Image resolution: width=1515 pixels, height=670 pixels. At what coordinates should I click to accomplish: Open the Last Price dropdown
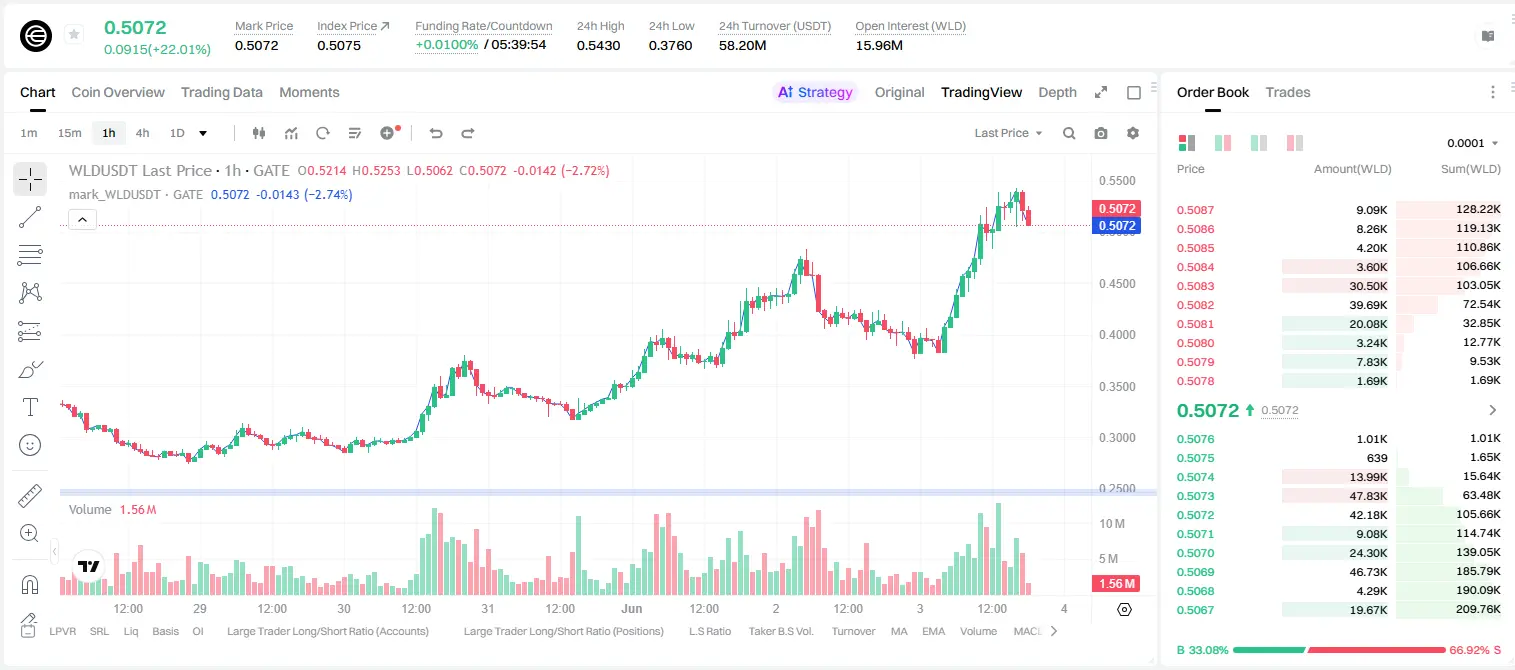(x=1008, y=133)
